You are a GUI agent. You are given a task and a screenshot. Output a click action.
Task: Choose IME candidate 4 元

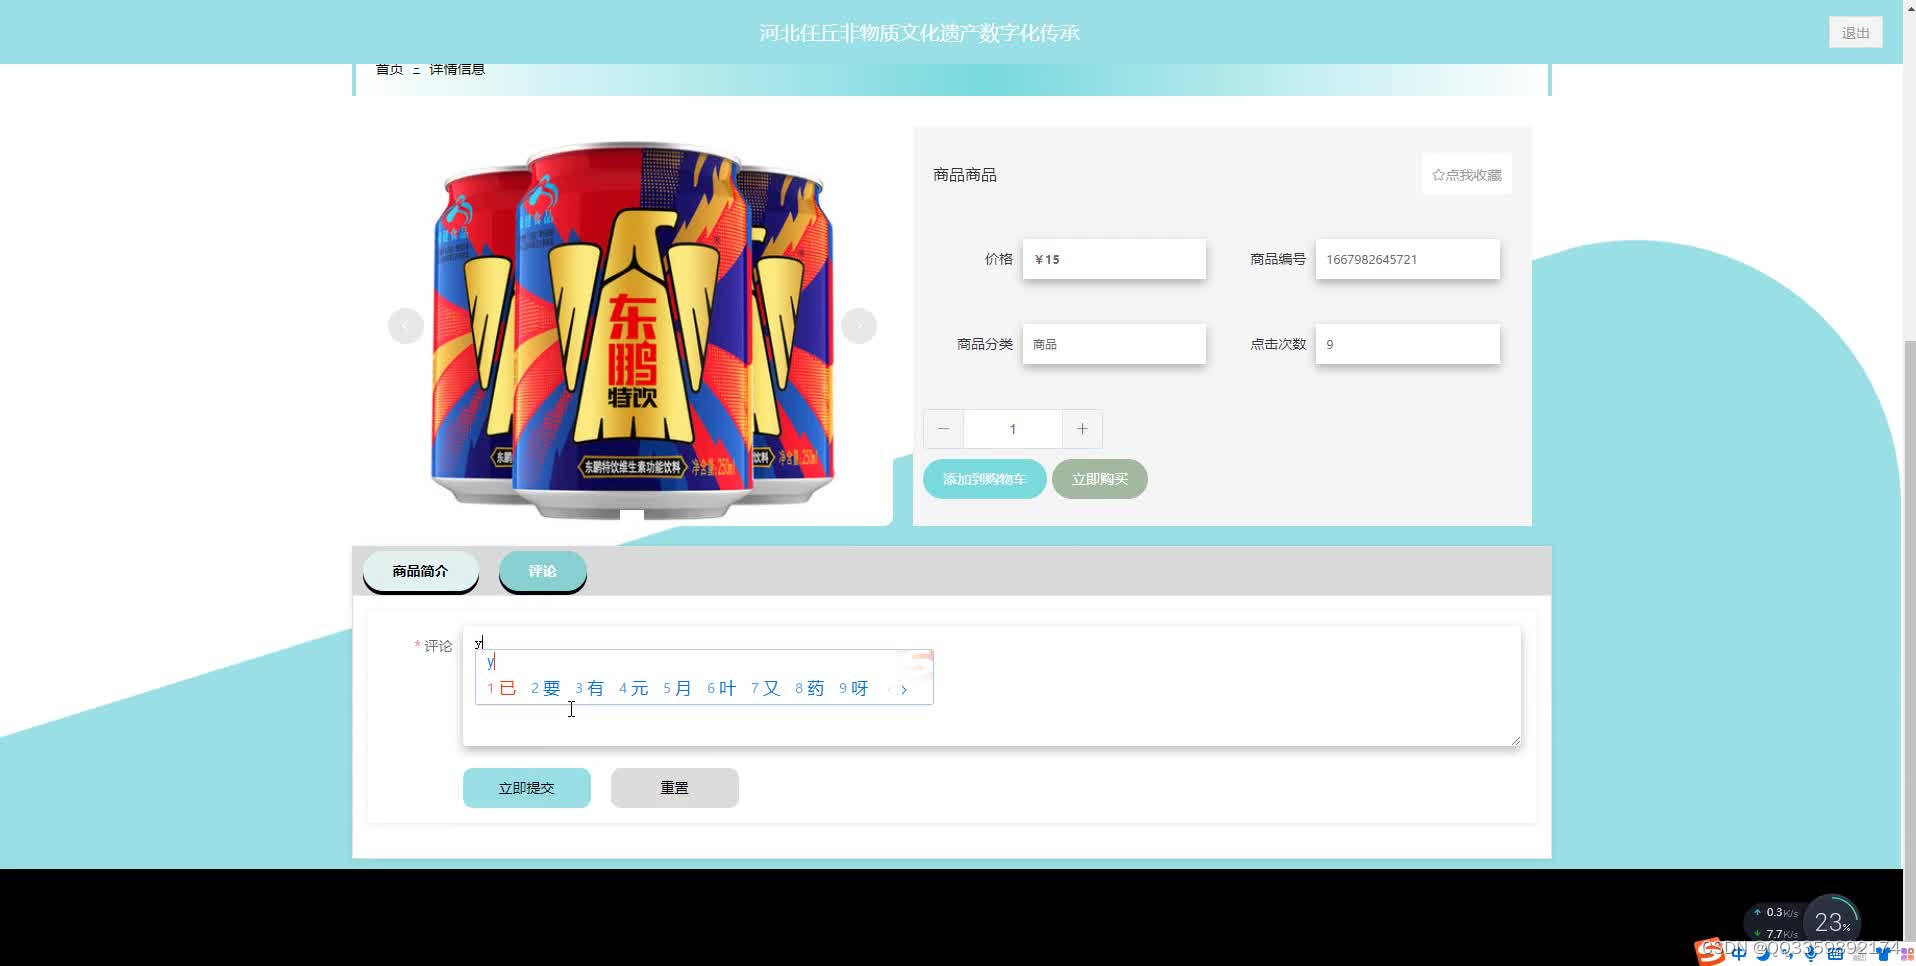click(x=634, y=688)
